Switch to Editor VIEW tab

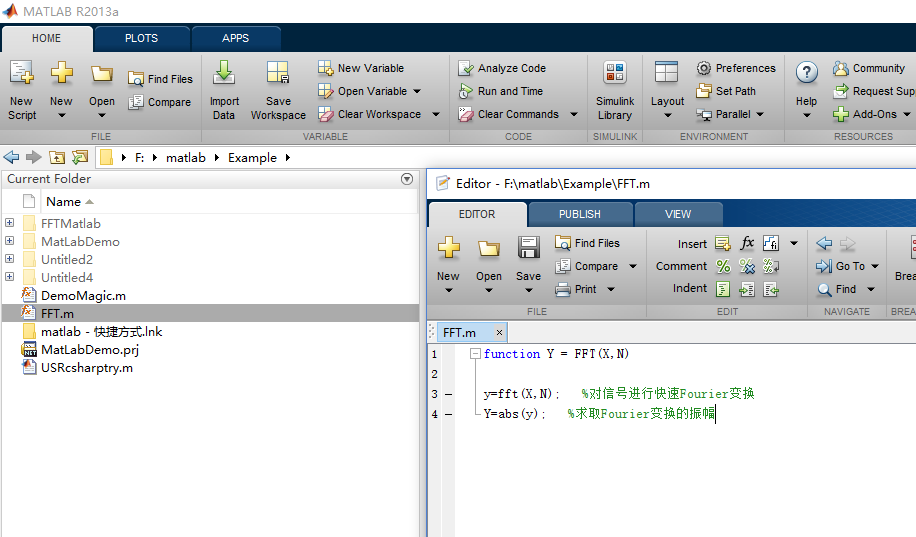pyautogui.click(x=678, y=214)
